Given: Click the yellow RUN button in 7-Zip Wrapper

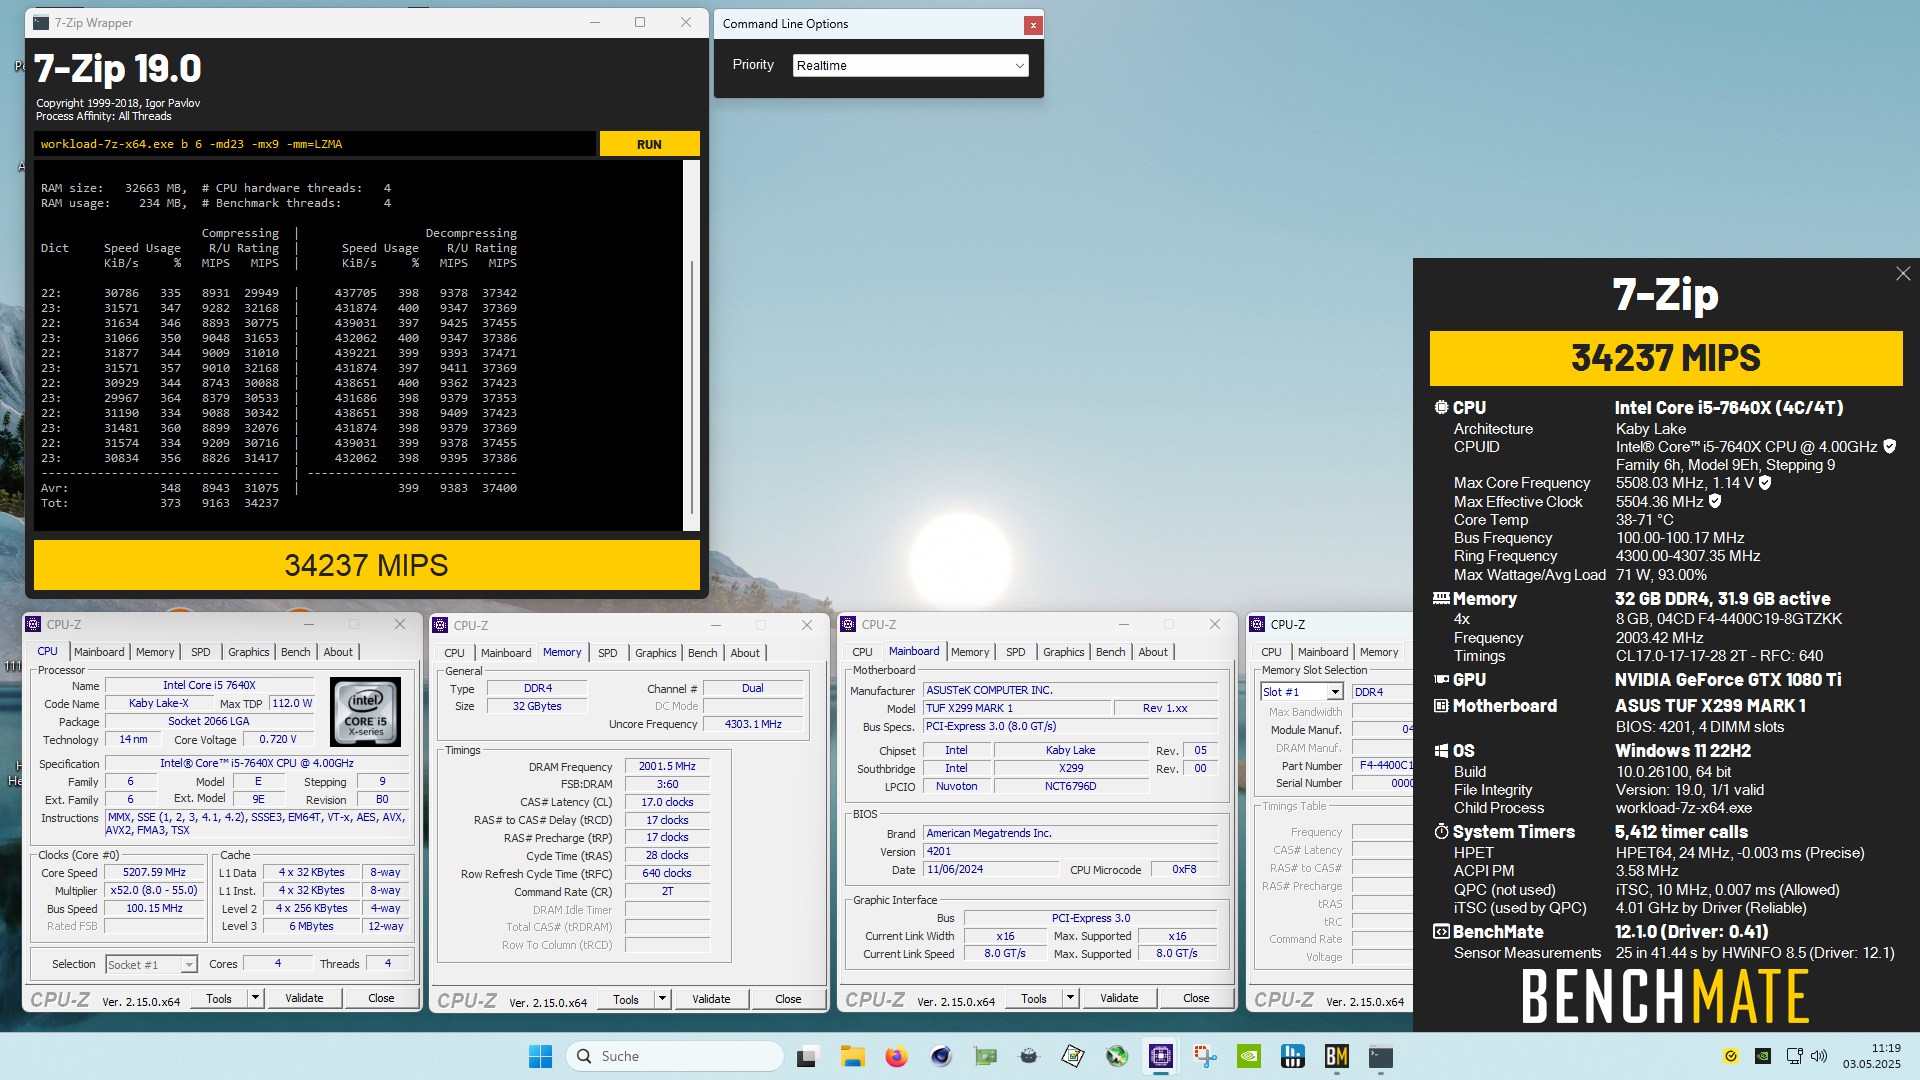Looking at the screenshot, I should click(649, 144).
